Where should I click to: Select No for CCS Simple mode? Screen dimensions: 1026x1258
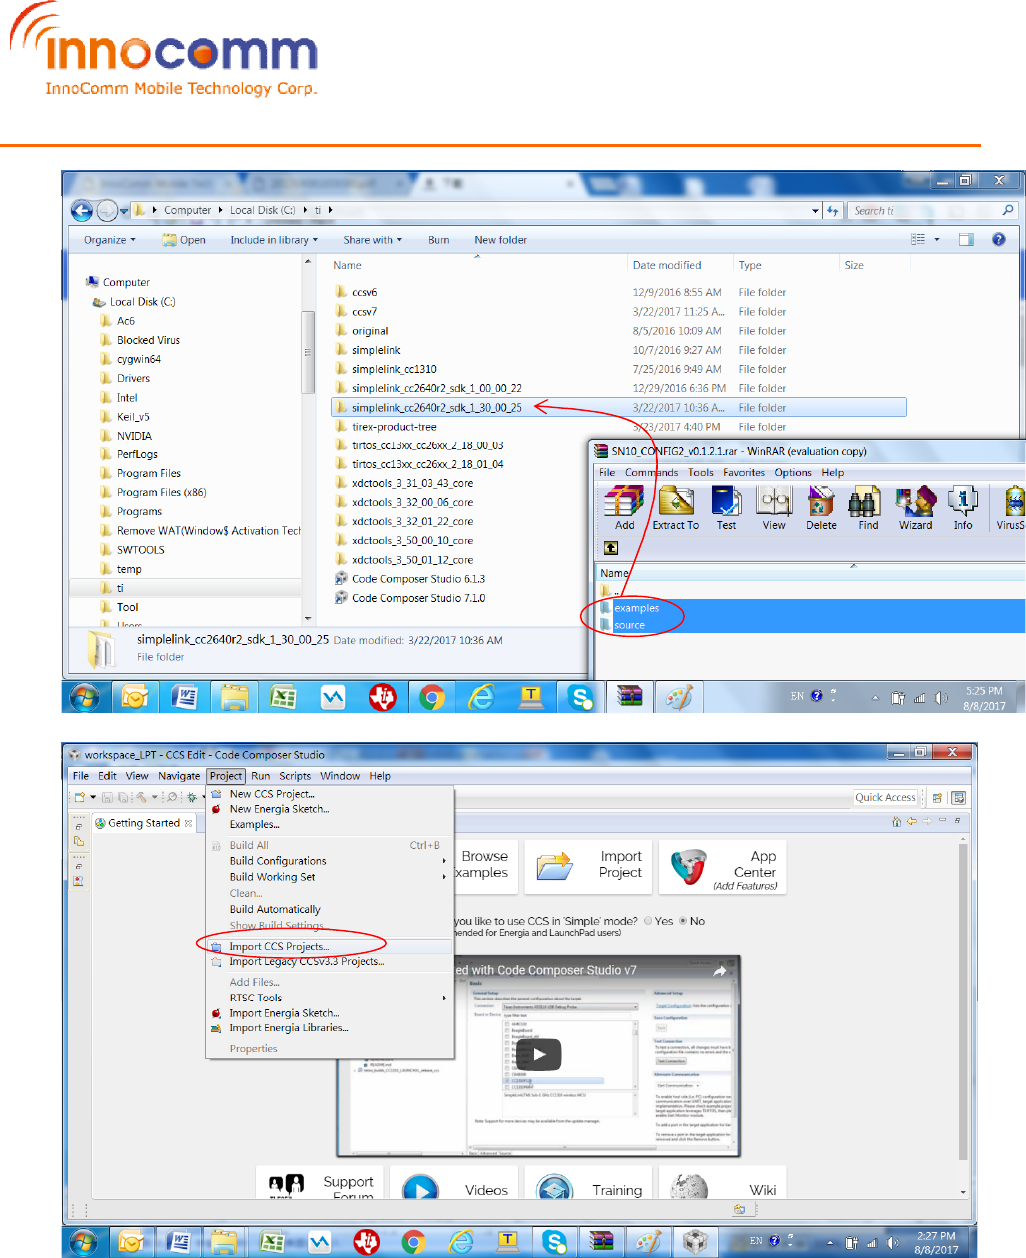pos(683,921)
